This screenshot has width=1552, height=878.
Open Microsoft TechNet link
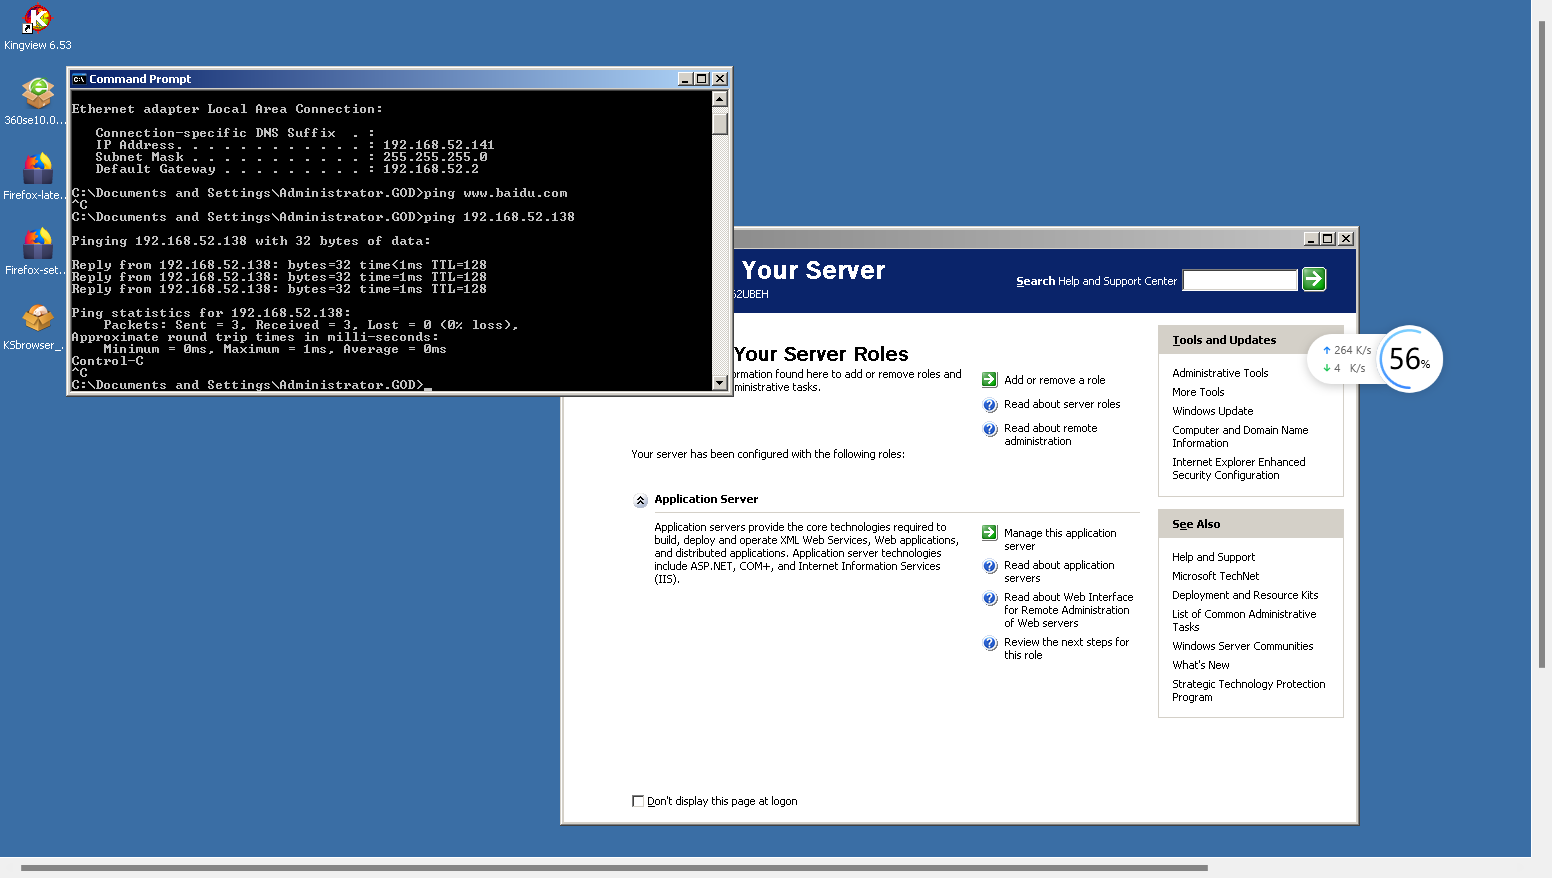tap(1215, 576)
